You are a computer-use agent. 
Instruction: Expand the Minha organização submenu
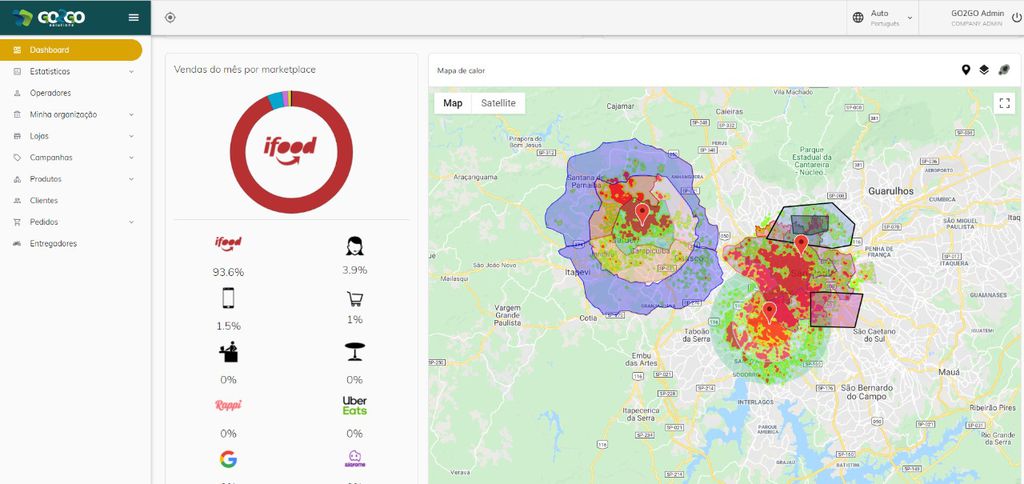[x=72, y=114]
